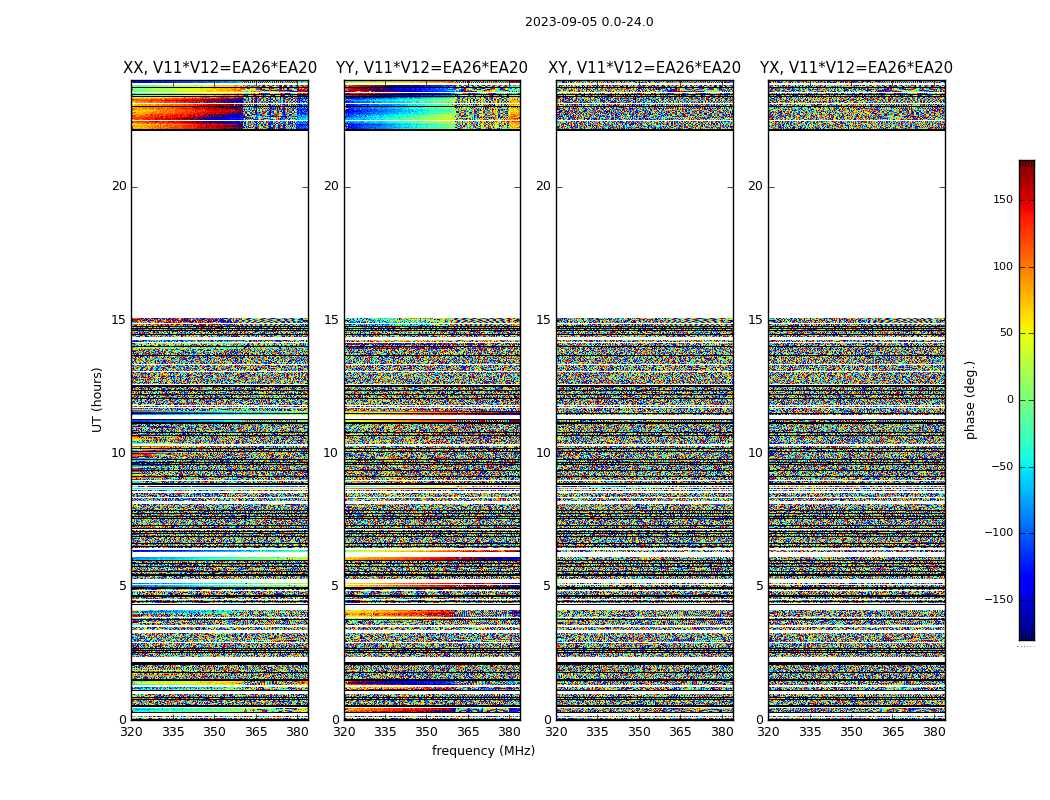The width and height of the screenshot is (1050, 800).
Task: Click inside the YY phase waterfall plot
Action: click(x=432, y=400)
